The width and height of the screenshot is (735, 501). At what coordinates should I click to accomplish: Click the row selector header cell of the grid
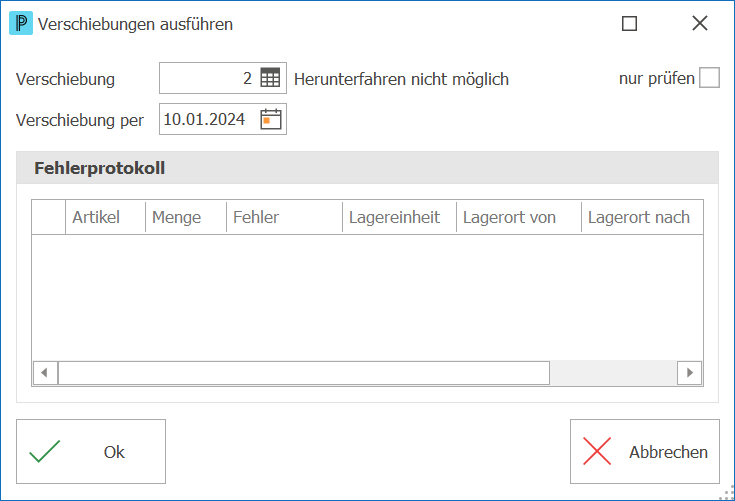click(x=49, y=217)
